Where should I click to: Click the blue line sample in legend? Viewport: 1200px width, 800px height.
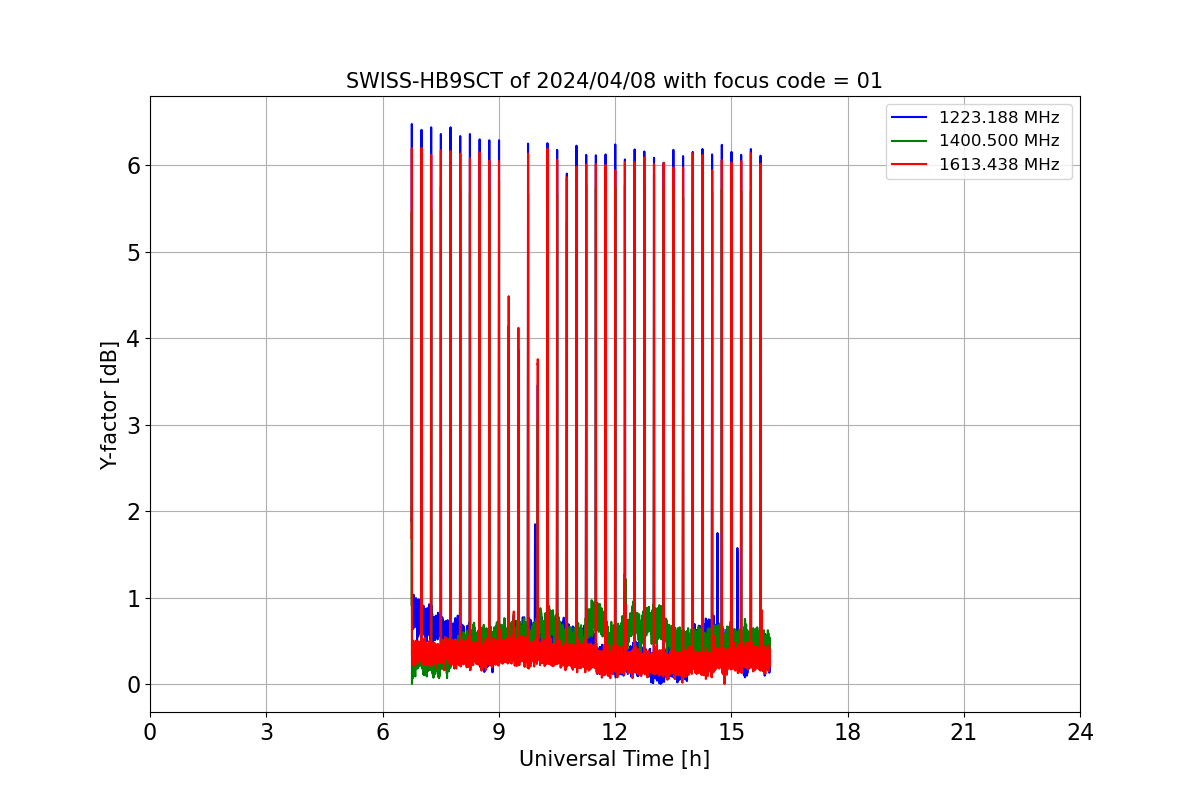click(x=910, y=118)
